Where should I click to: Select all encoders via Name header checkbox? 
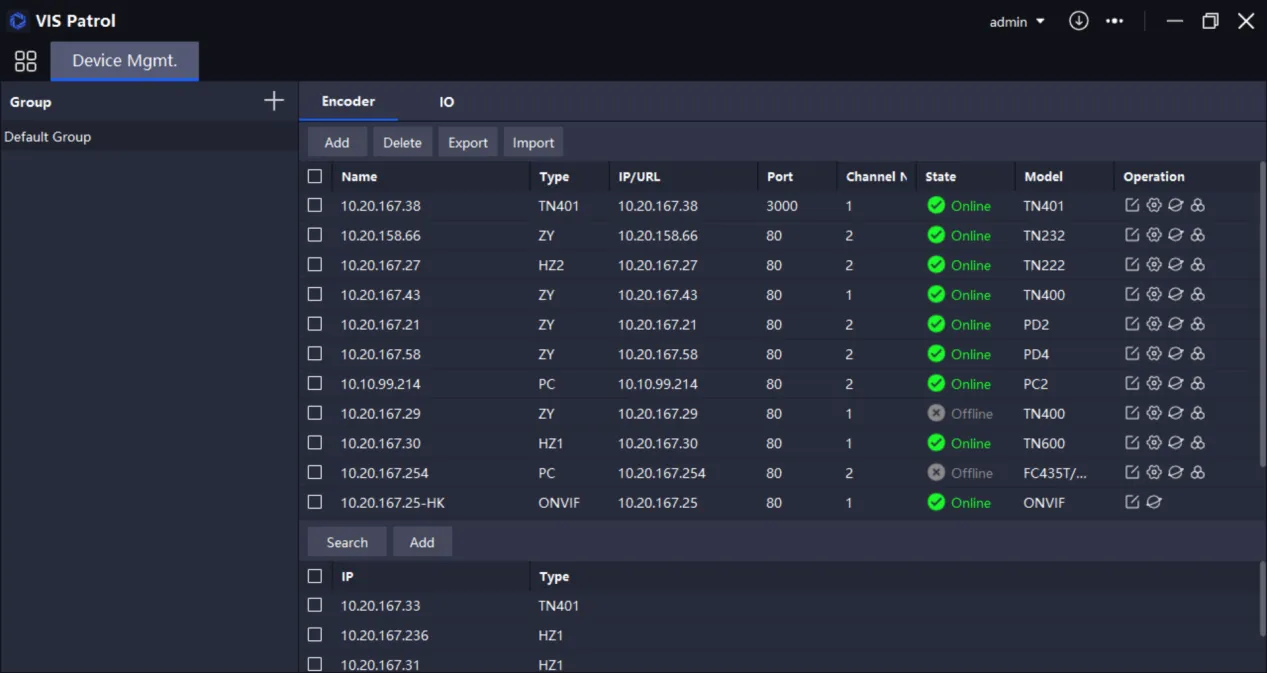click(x=315, y=176)
